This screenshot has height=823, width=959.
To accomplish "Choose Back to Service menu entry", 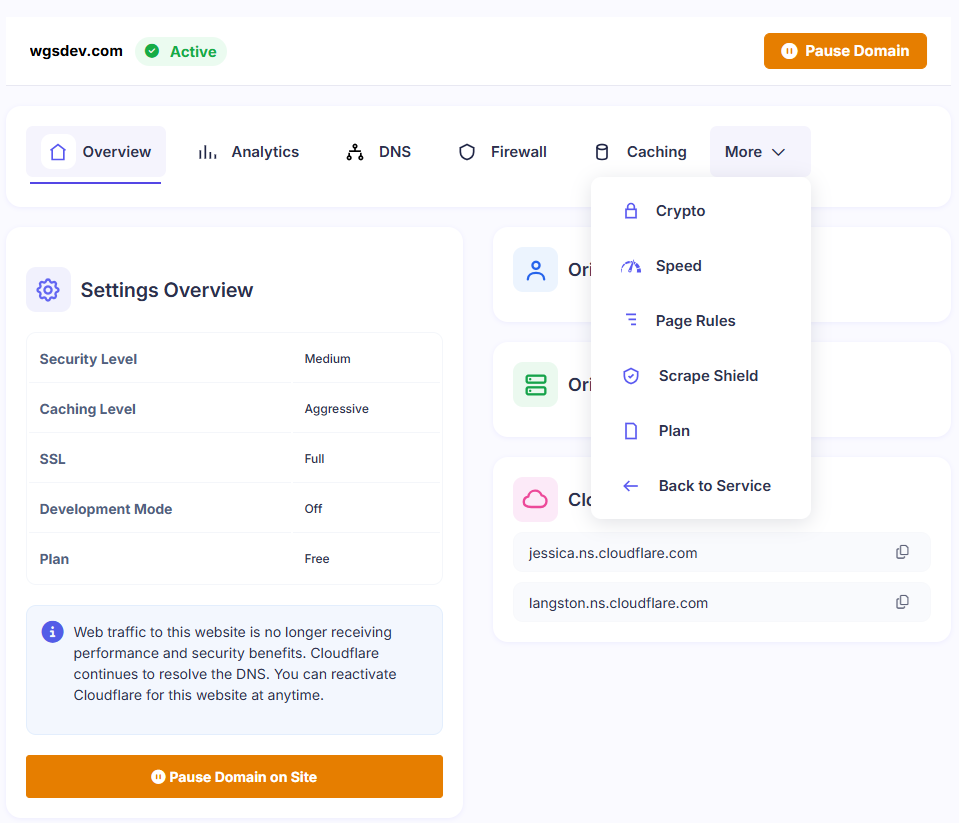I will (x=701, y=486).
